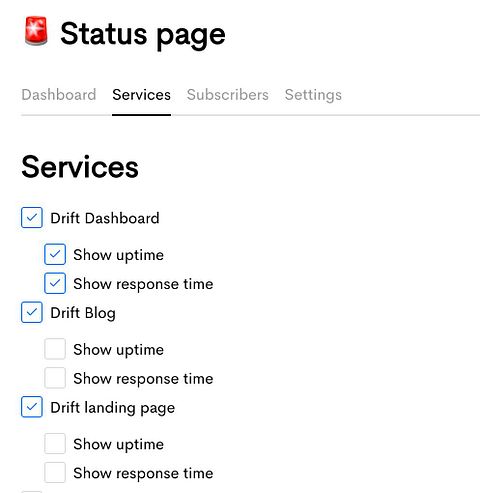
Task: Open the Dashboard tab
Action: coord(59,95)
